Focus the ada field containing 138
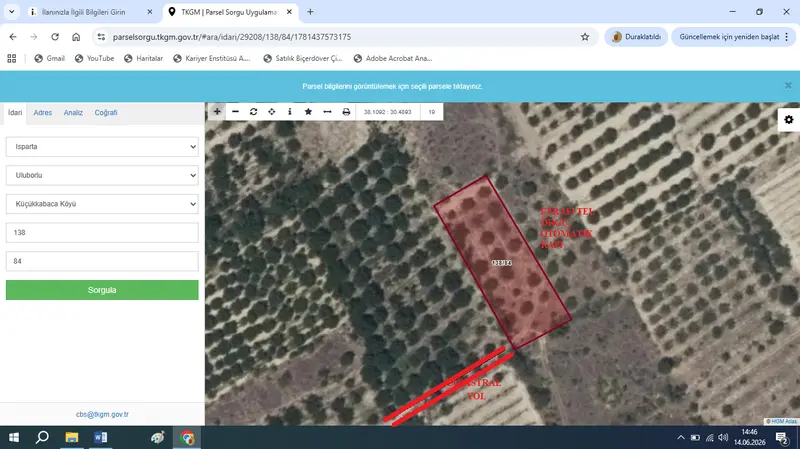 [102, 232]
